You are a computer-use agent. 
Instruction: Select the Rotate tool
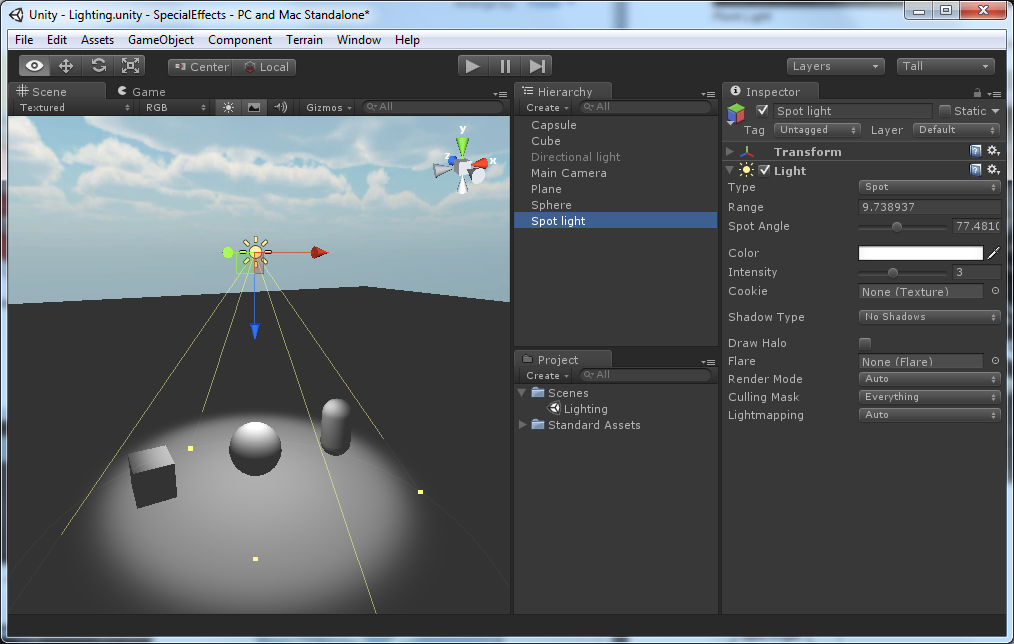[x=98, y=66]
